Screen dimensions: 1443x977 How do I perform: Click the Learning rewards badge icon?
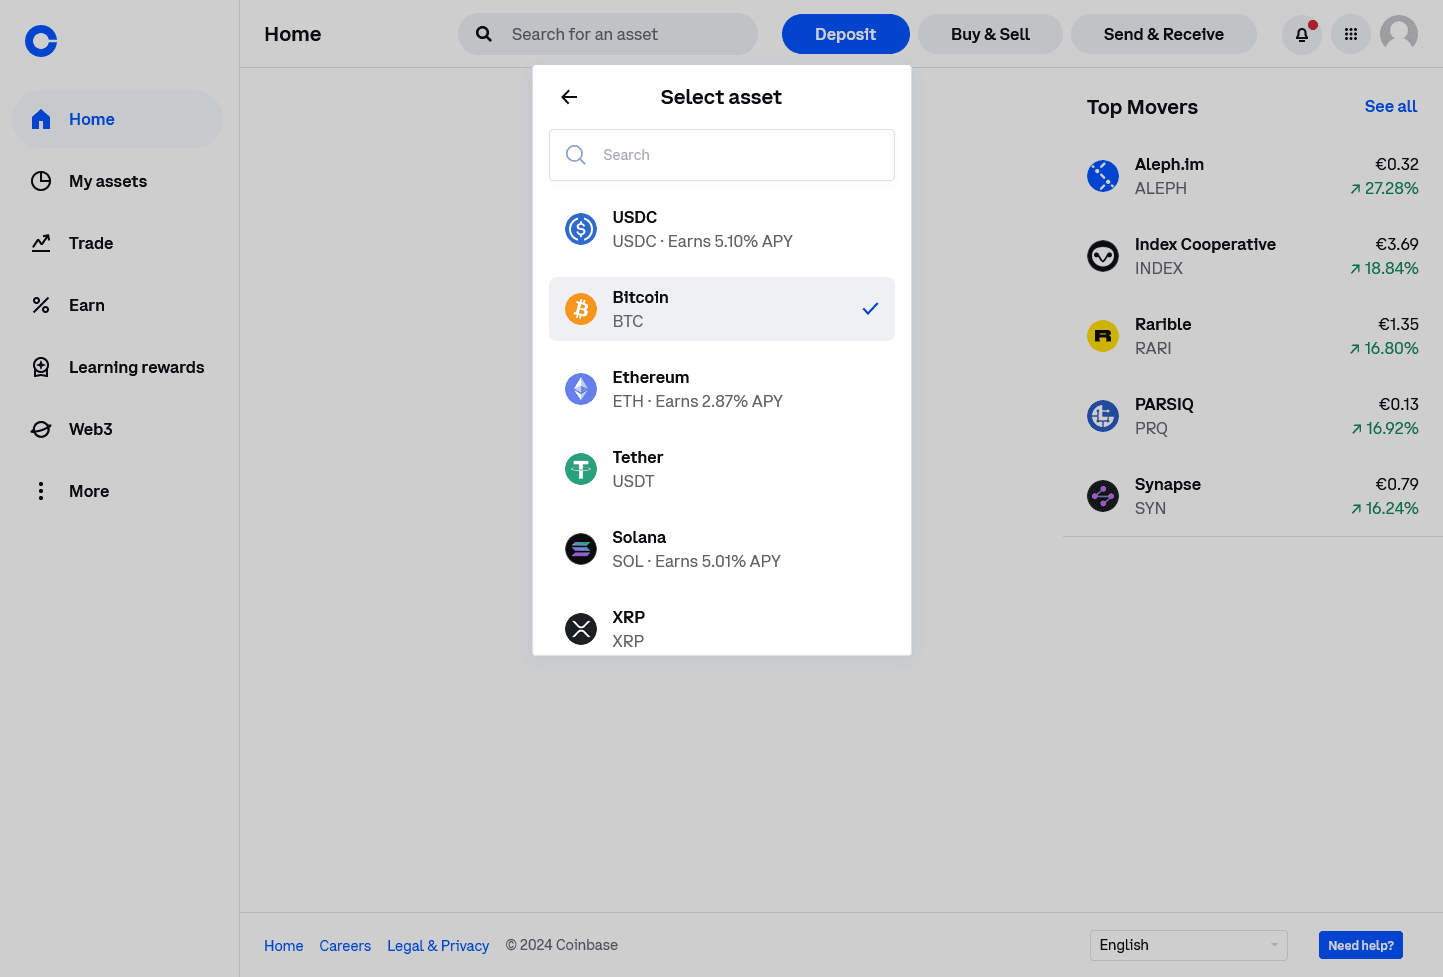click(x=41, y=367)
